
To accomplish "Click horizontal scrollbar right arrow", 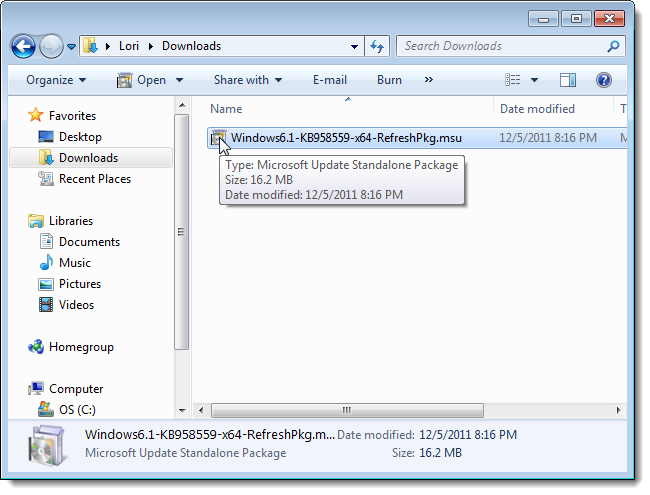I will tap(618, 411).
